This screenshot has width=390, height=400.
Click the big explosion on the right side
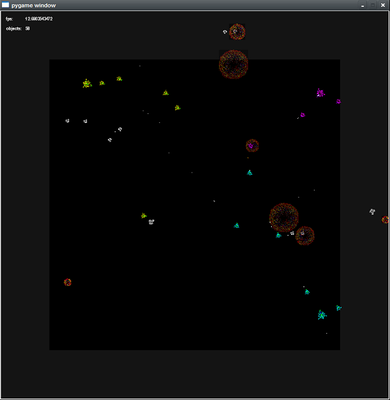[x=284, y=218]
